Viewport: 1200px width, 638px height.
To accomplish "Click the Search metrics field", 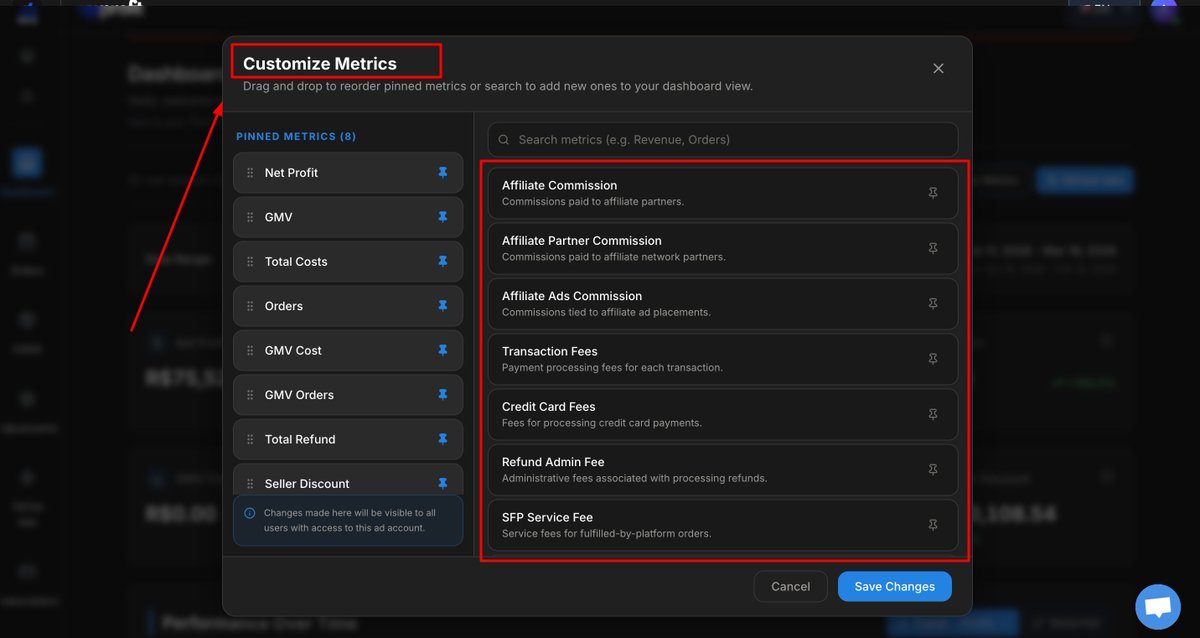I will coord(722,140).
